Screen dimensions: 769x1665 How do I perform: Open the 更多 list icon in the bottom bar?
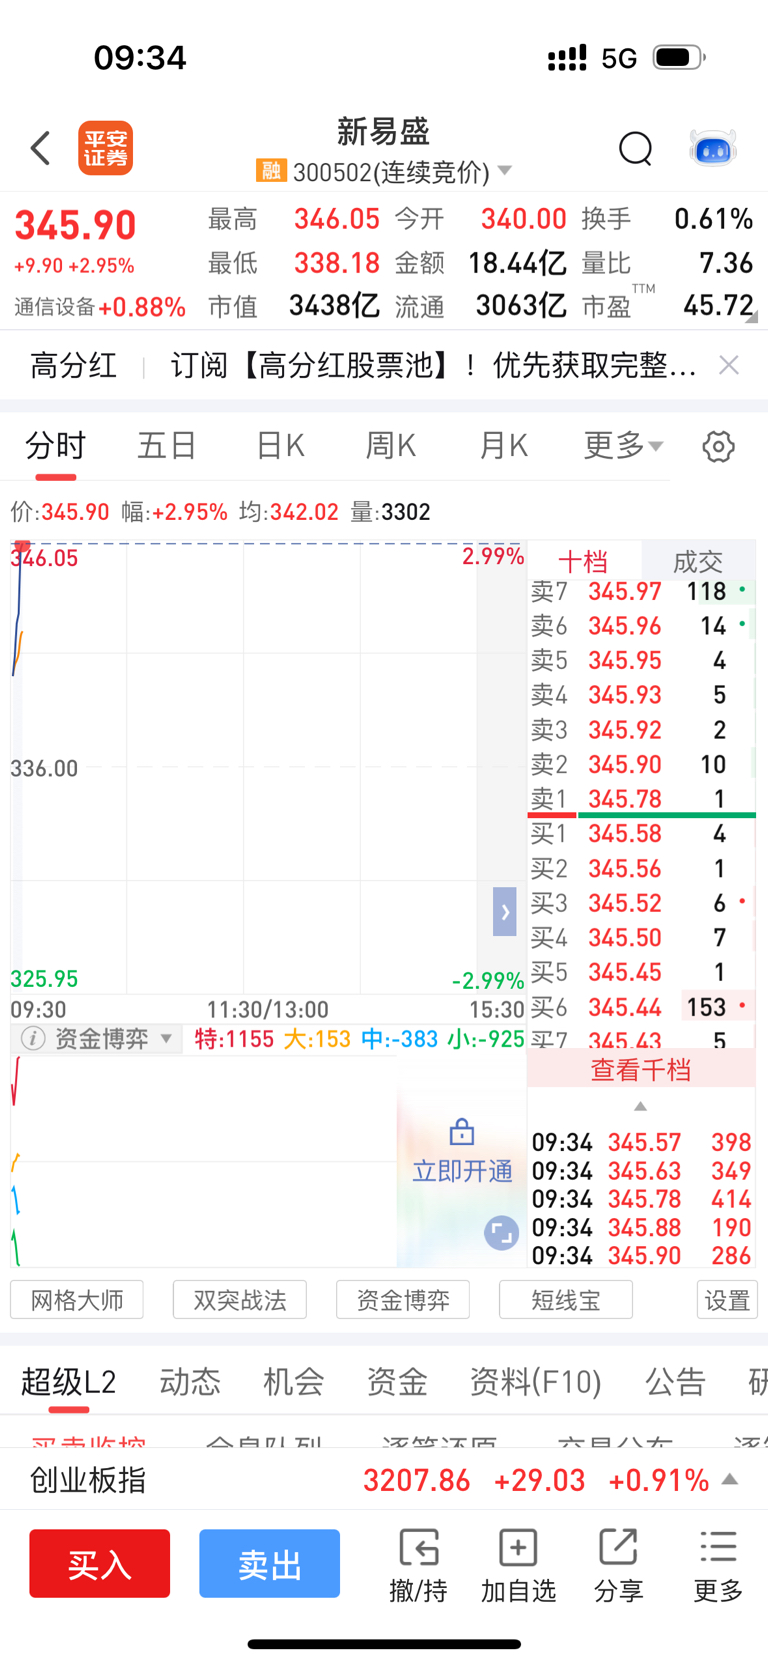[718, 1547]
